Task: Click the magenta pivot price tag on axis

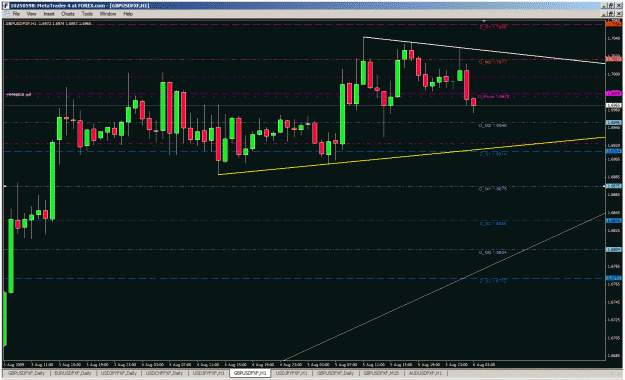Action: 613,93
